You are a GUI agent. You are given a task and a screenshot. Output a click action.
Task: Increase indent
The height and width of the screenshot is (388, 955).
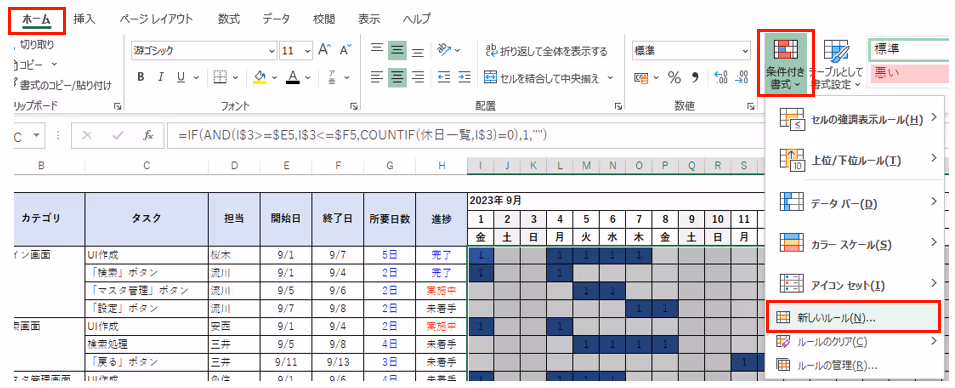[x=465, y=77]
